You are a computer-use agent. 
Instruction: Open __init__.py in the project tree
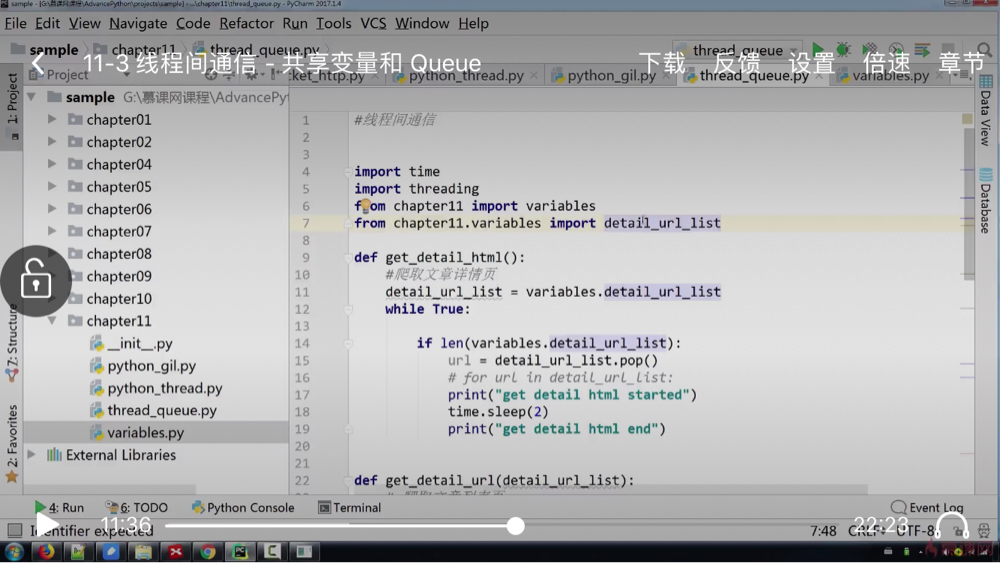[x=131, y=344]
